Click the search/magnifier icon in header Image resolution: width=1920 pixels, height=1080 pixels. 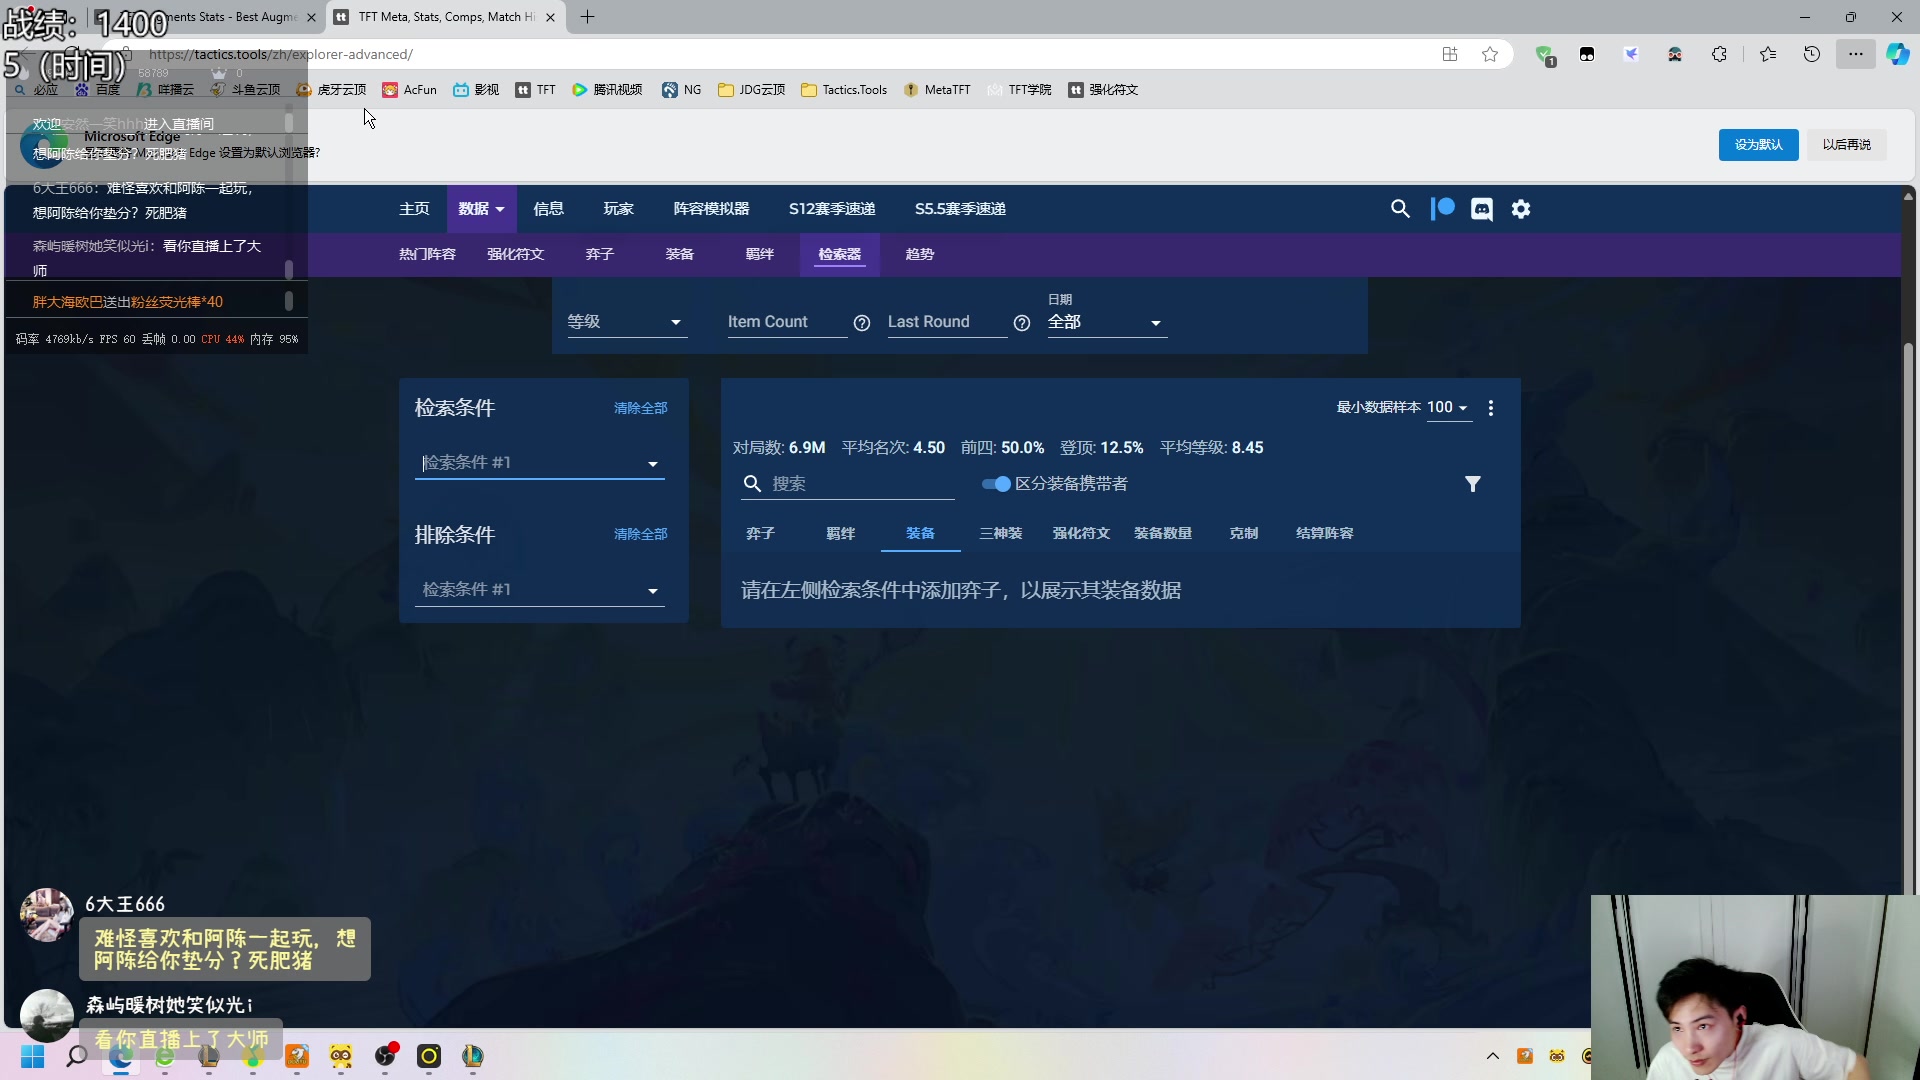1400,208
